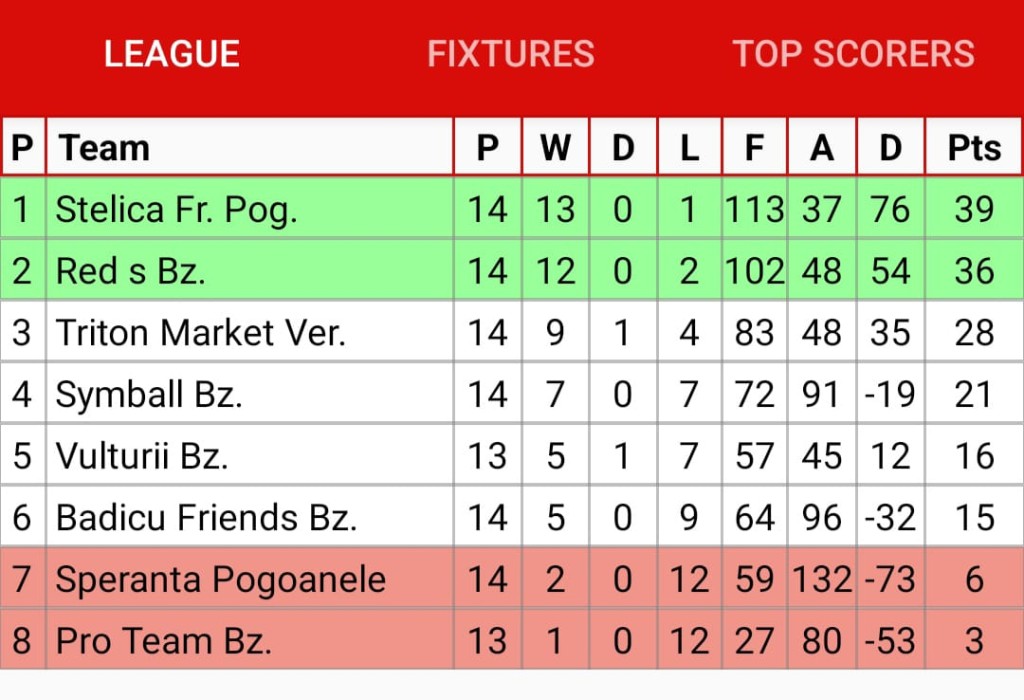Viewport: 1024px width, 700px height.
Task: Click Stelica's 39 points cell
Action: tap(974, 210)
